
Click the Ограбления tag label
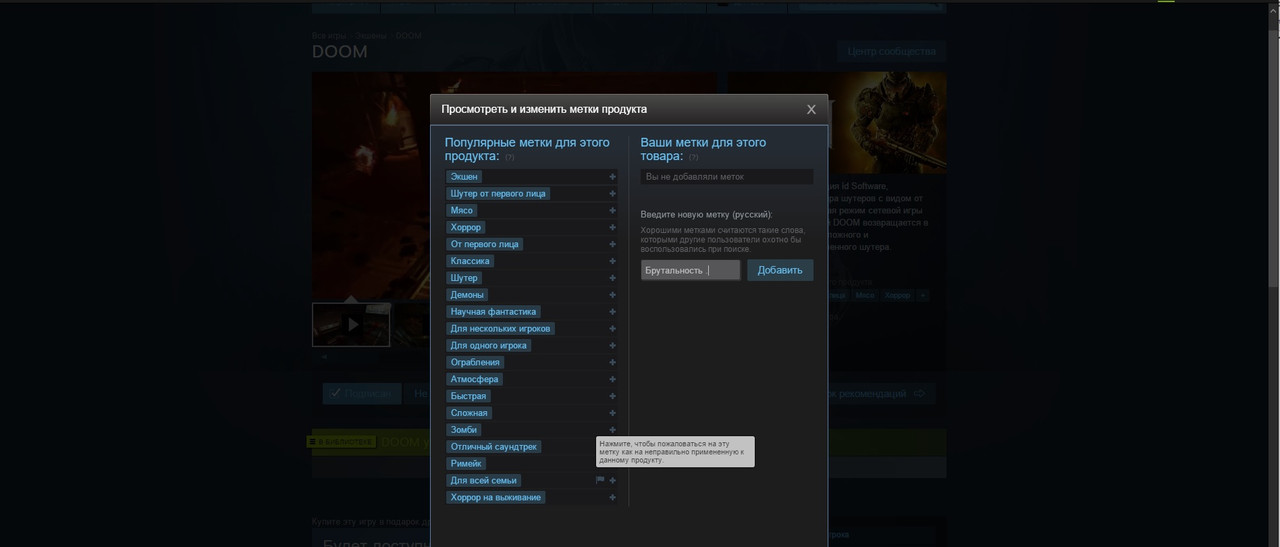475,363
